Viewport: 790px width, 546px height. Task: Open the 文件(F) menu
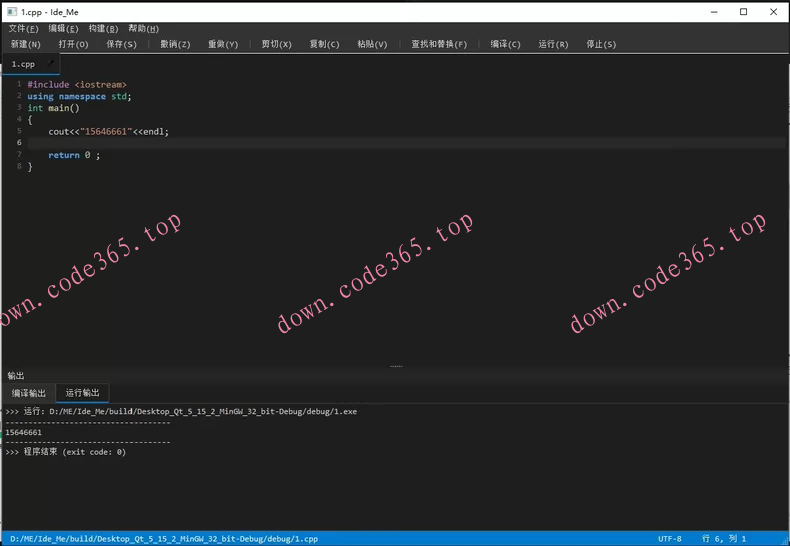(x=24, y=29)
